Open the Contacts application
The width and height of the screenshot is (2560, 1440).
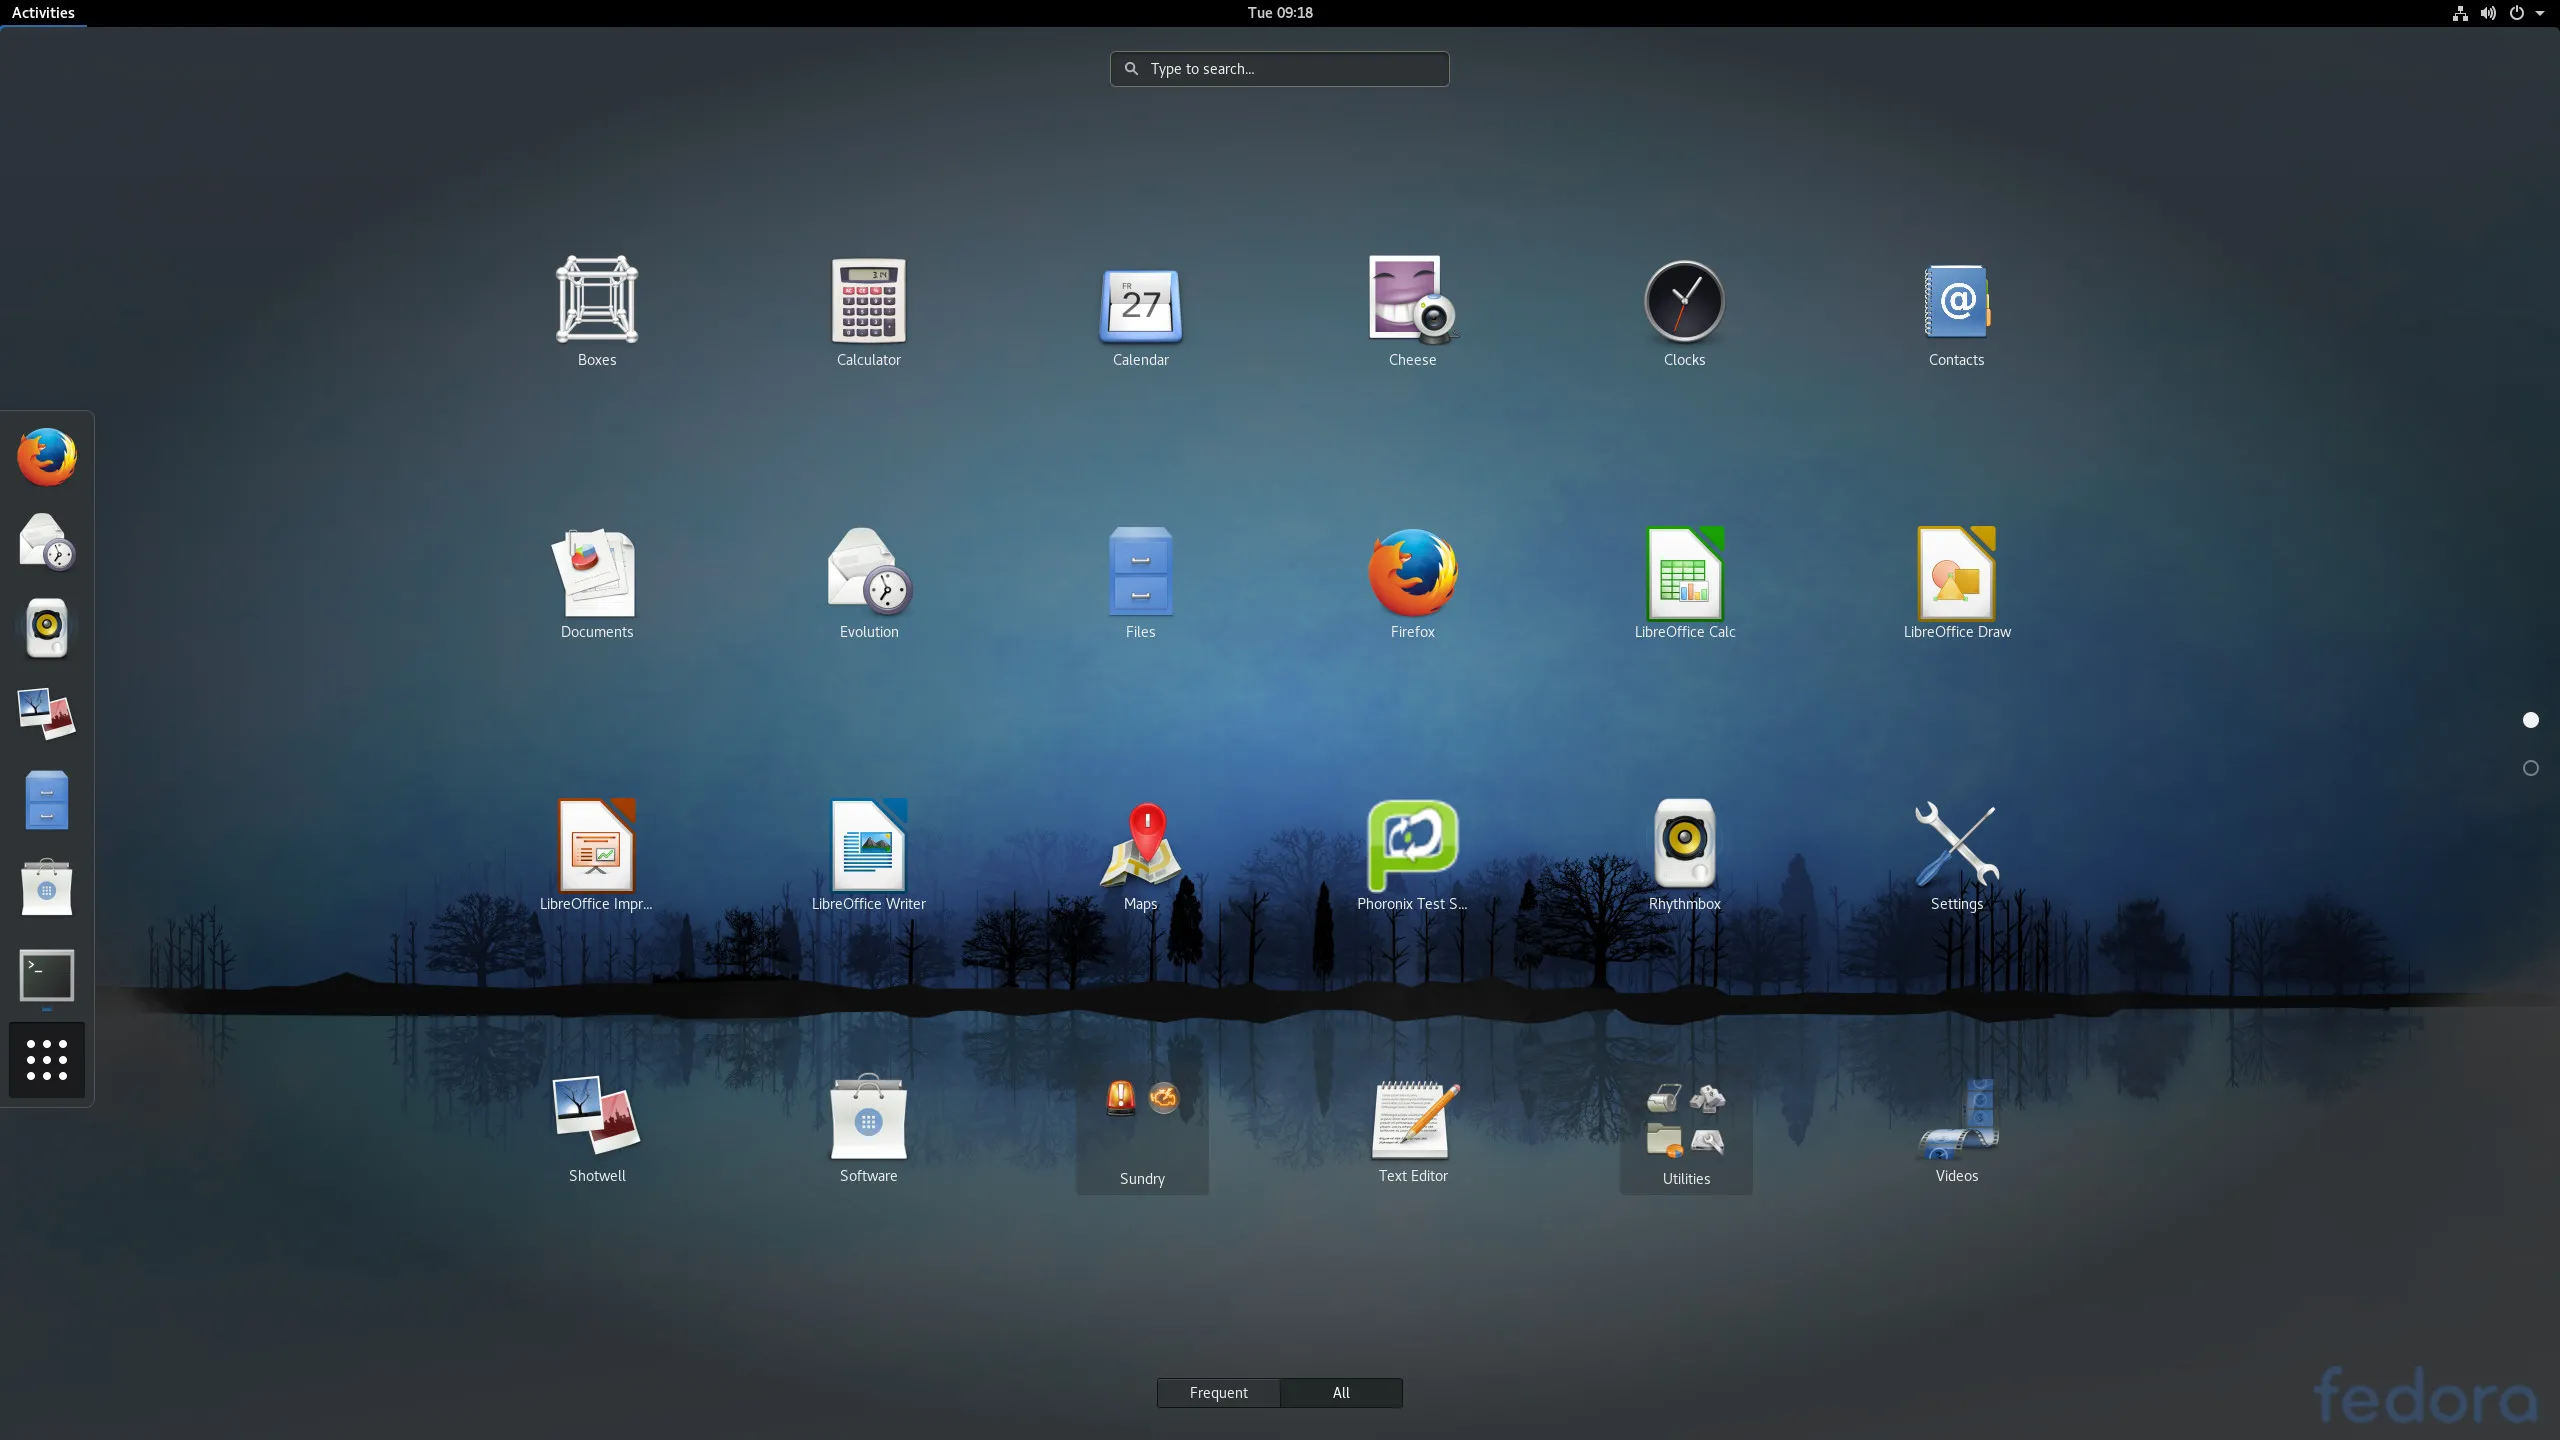(1955, 300)
